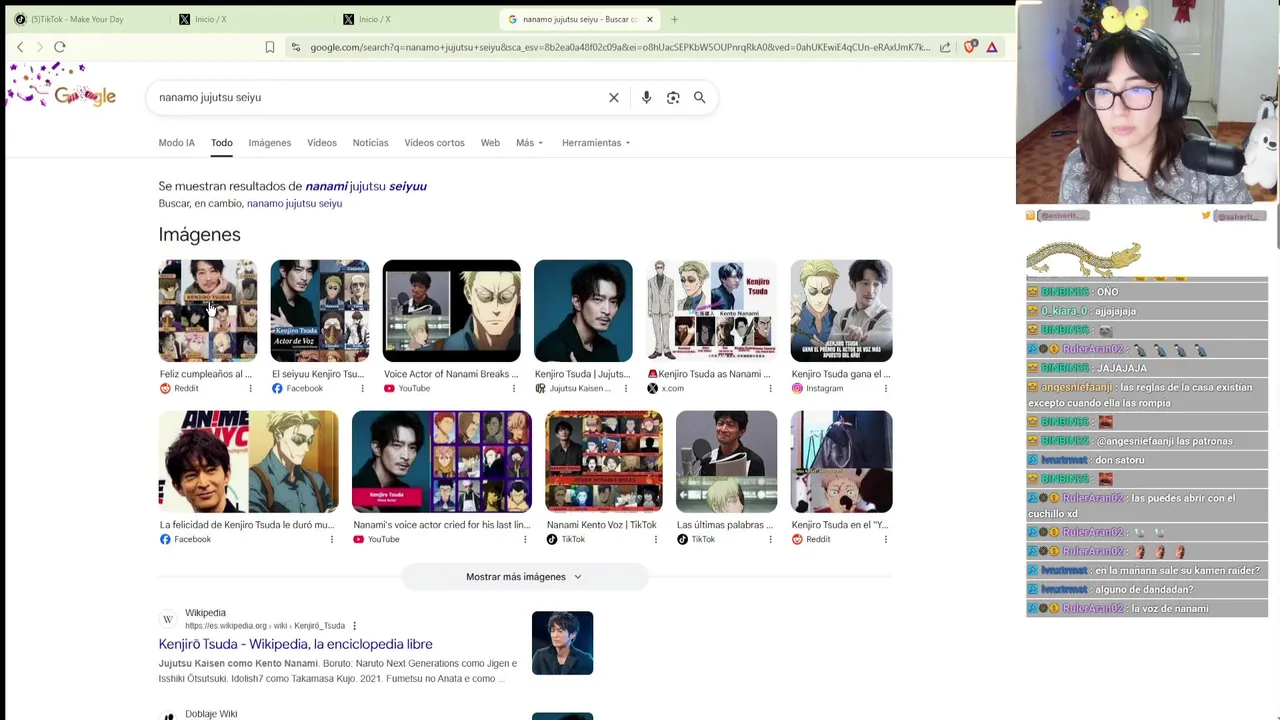
Task: Open Facebook 'El seiyuu Kenjiro' thumbnail
Action: [x=320, y=311]
